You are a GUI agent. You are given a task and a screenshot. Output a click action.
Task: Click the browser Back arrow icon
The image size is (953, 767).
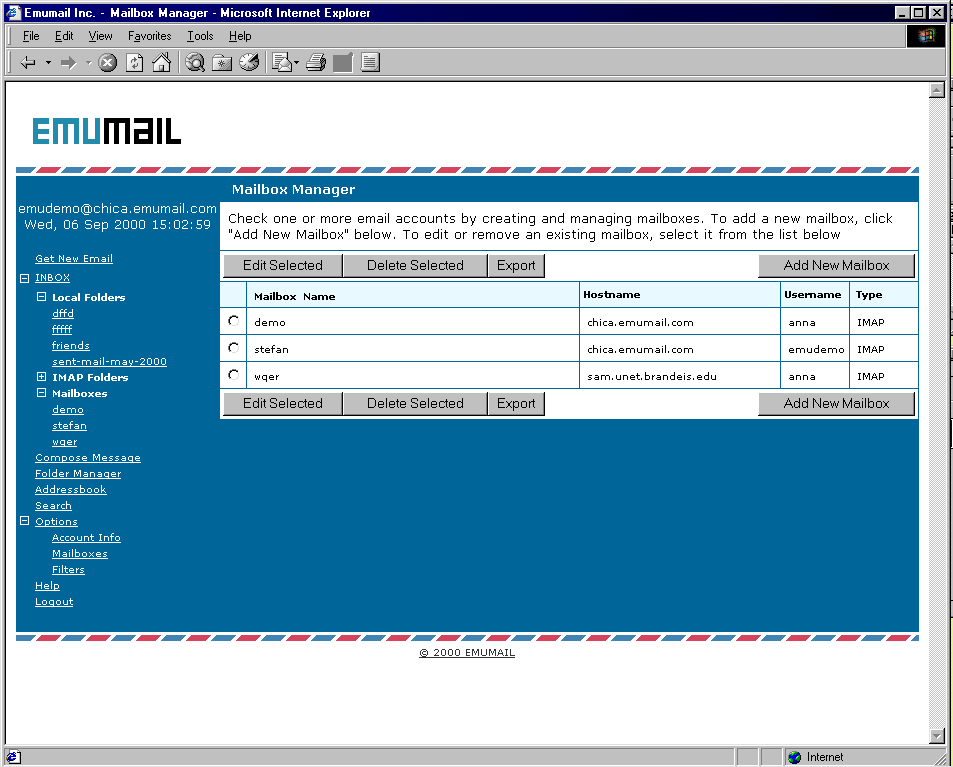(28, 63)
